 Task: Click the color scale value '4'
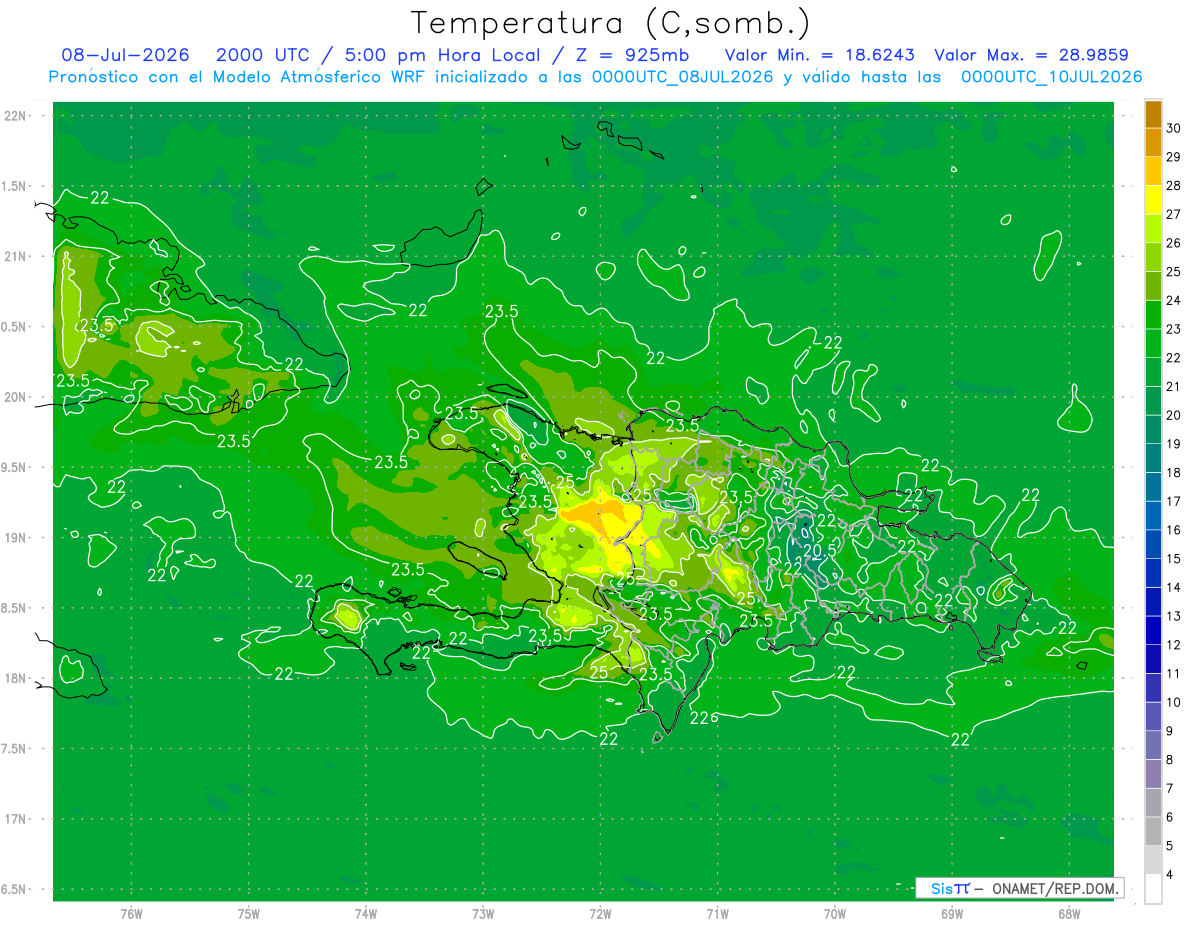point(1171,874)
